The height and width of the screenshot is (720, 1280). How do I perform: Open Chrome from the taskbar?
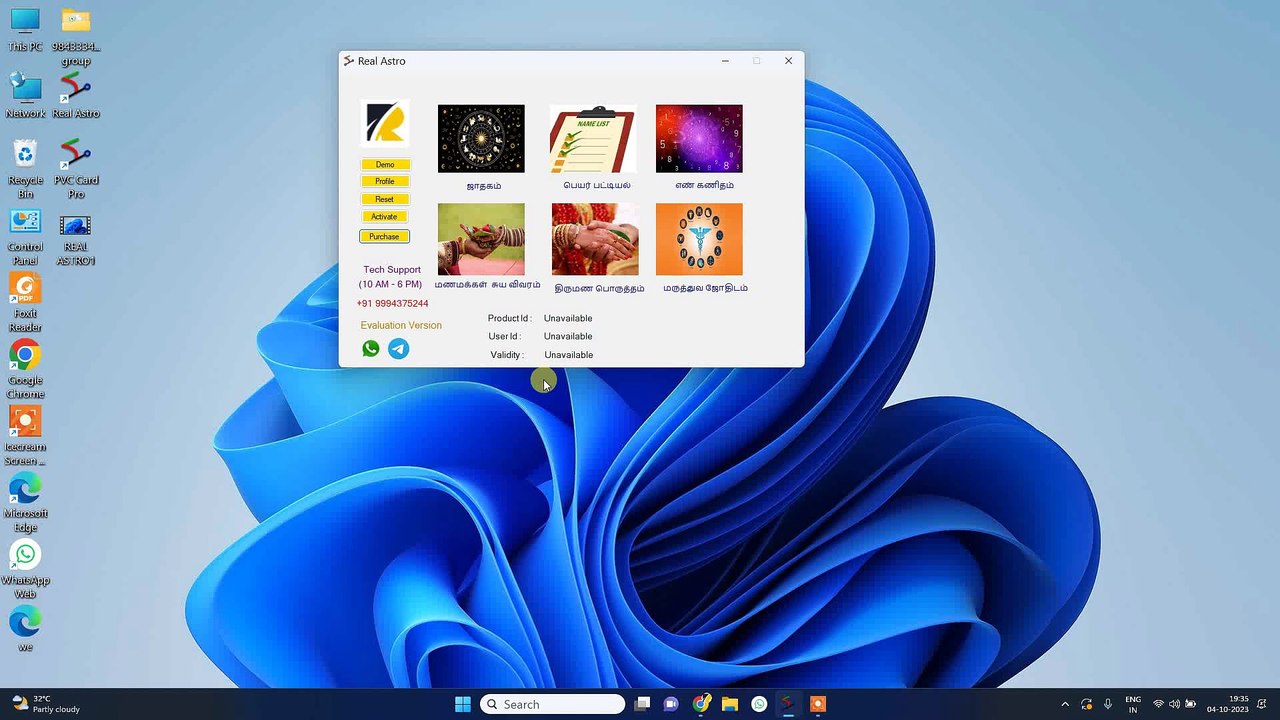pos(701,704)
